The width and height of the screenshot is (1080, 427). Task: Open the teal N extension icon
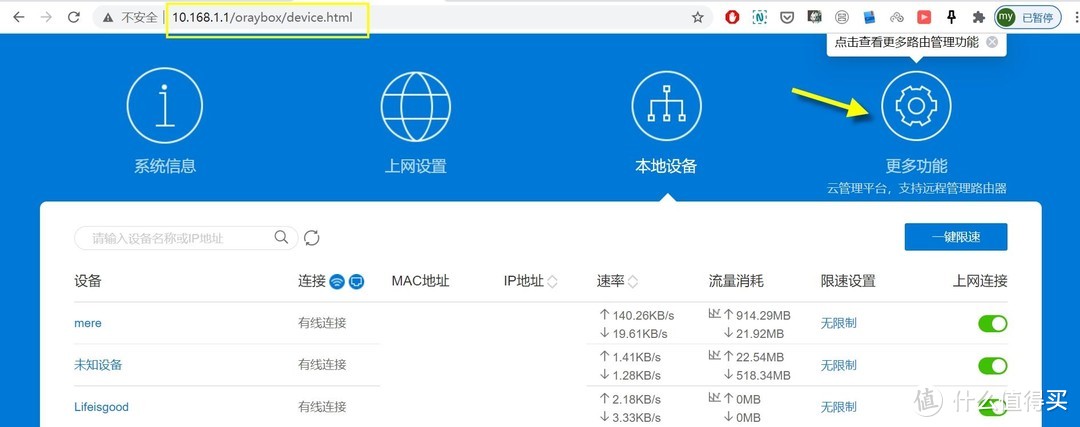(x=760, y=17)
